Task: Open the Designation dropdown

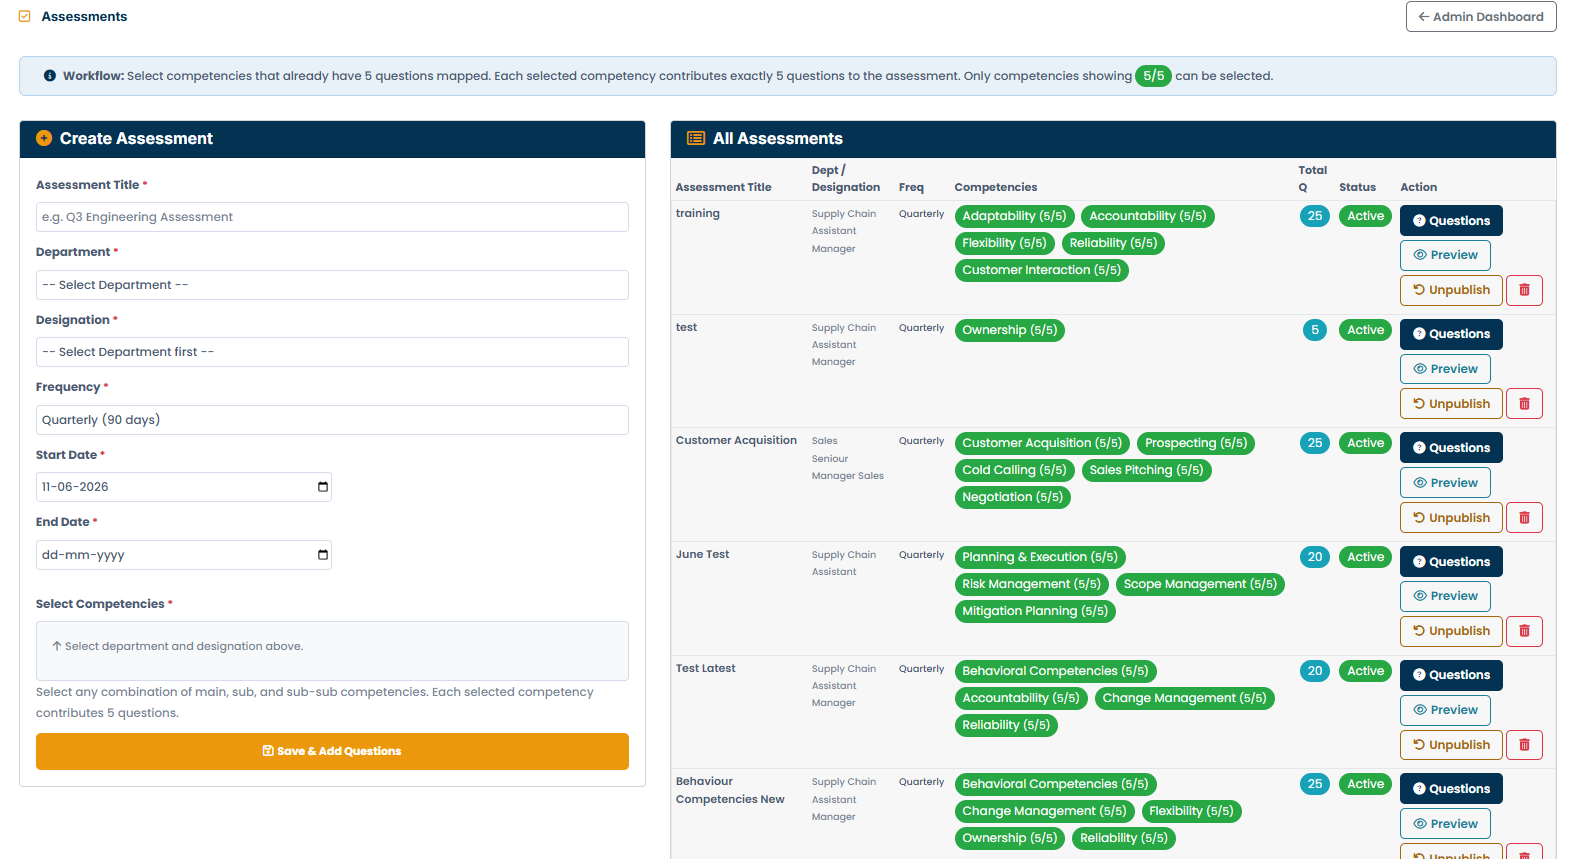Action: 332,352
